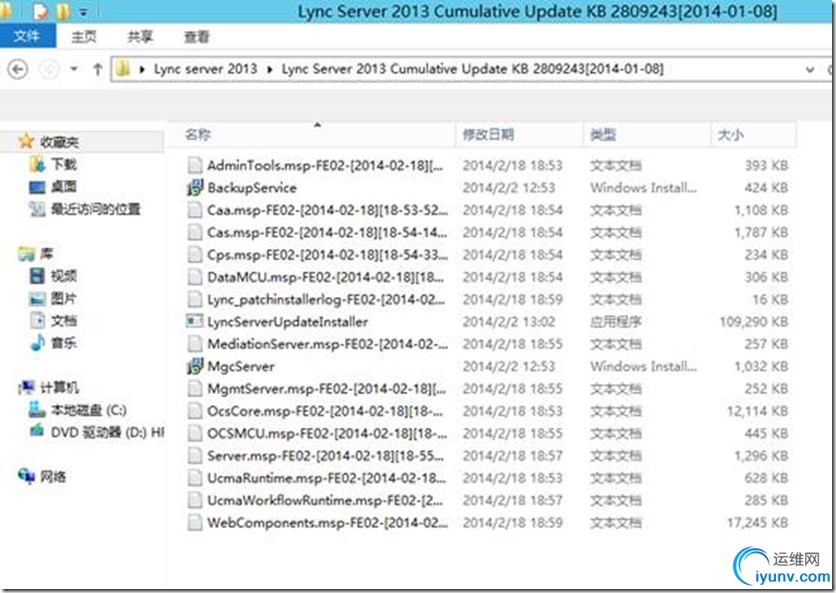The image size is (836, 593).
Task: Open 最近访问的位置 in navigation pane
Action: [95, 209]
